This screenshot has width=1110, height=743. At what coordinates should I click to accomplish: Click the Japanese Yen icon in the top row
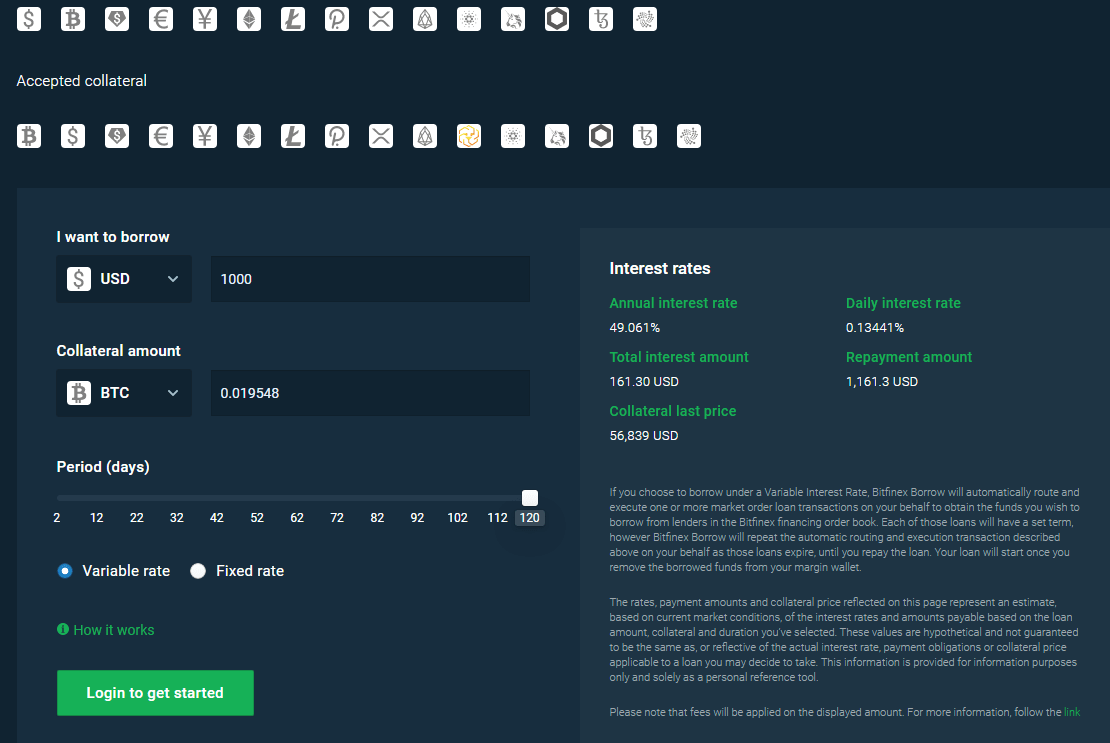pos(205,19)
